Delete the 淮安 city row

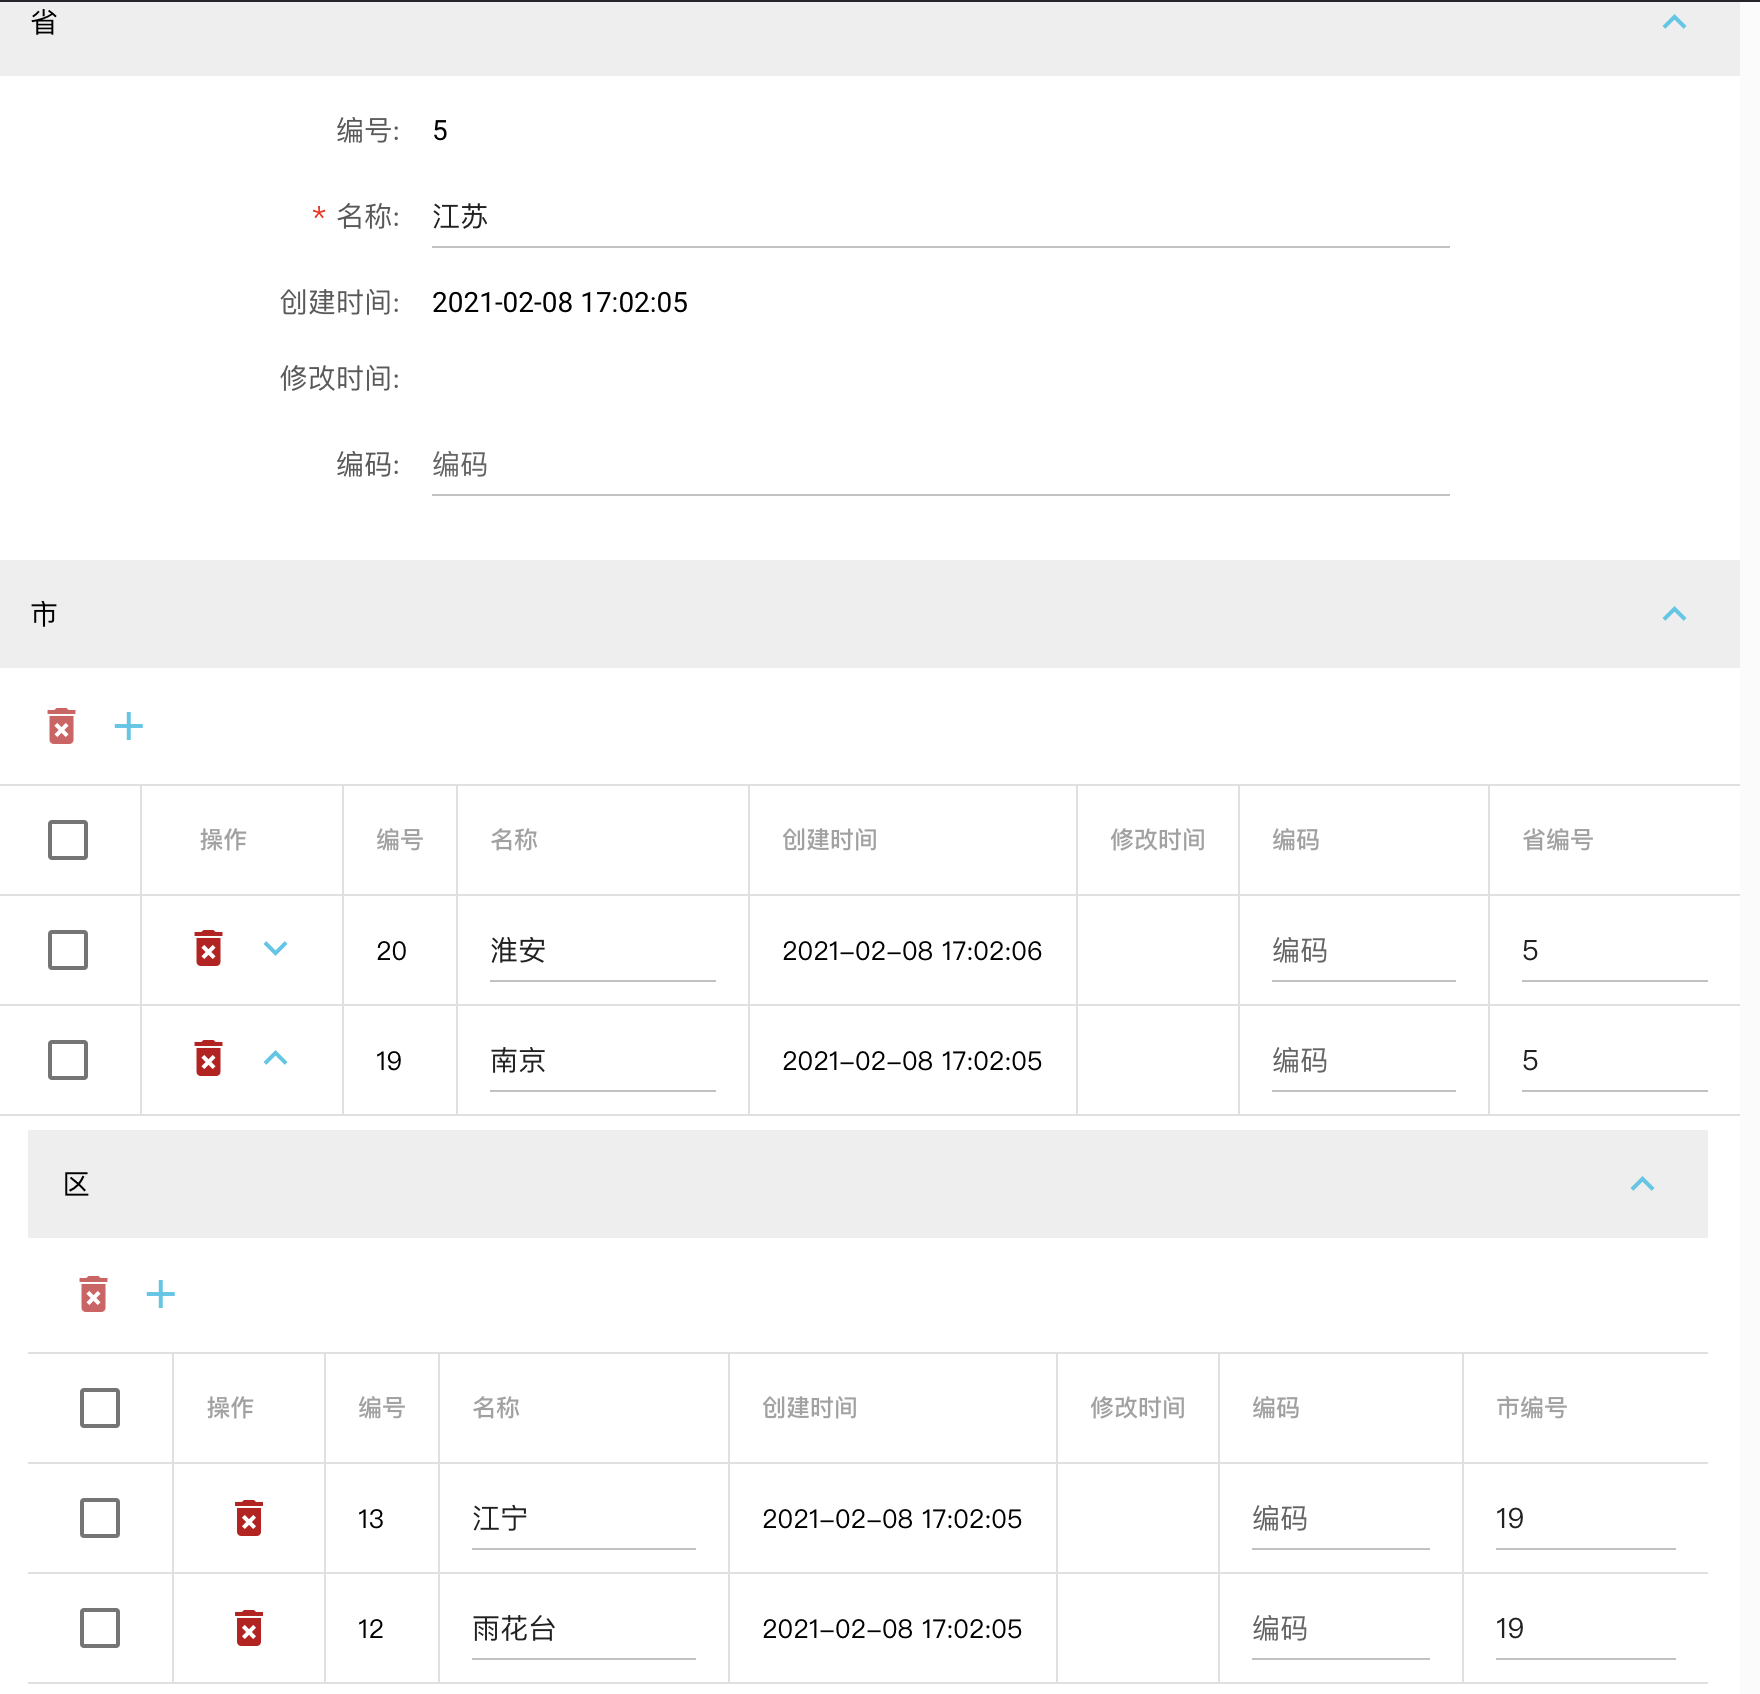click(x=208, y=949)
